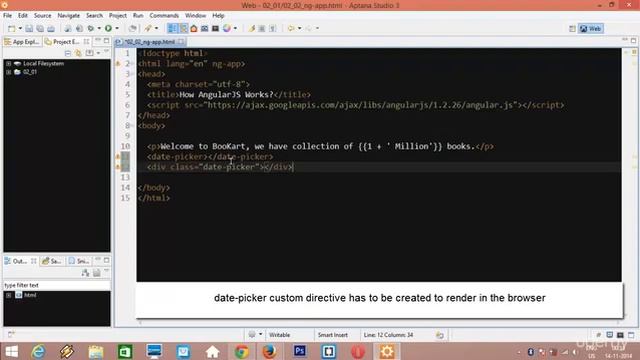Open the Commands menu
The width and height of the screenshot is (640, 360).
point(164,16)
